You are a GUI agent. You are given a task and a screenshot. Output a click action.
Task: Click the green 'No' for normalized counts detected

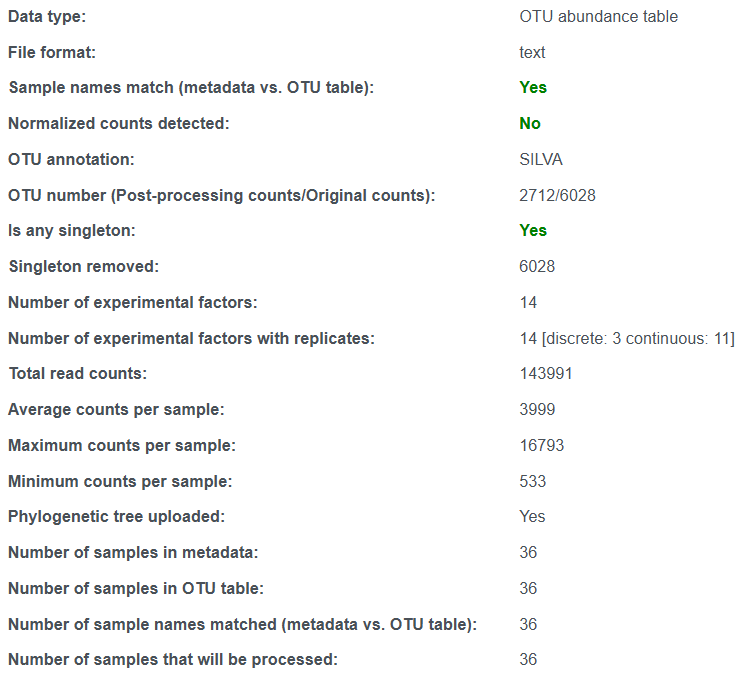530,124
